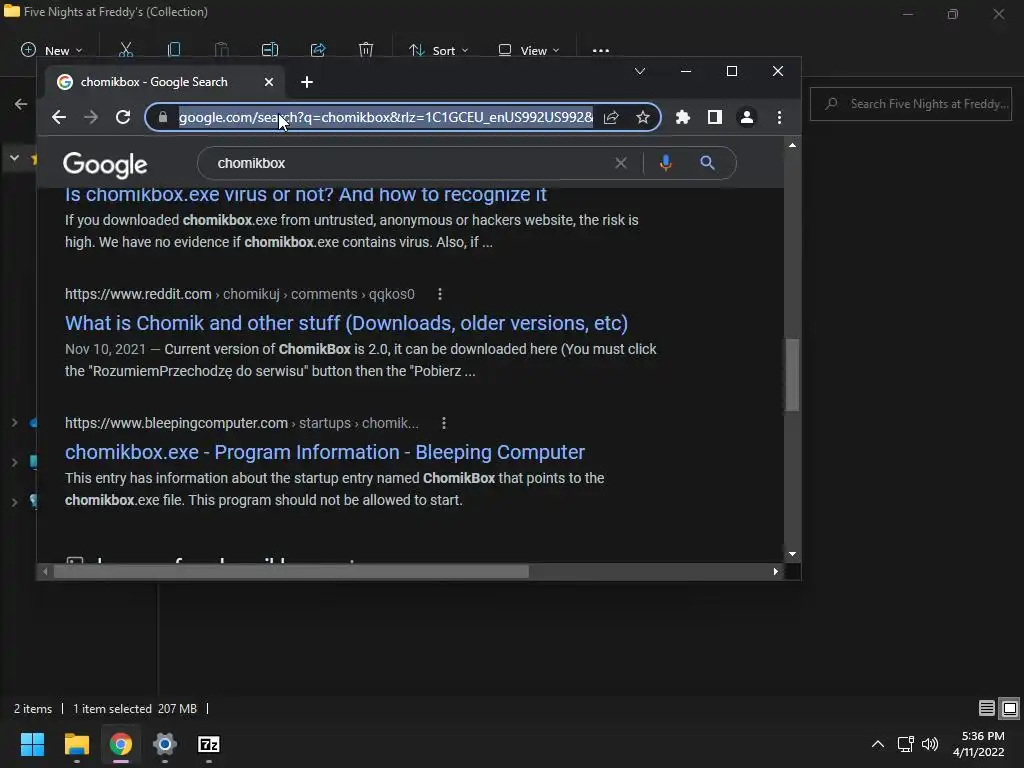Click the Chrome taskbar icon
This screenshot has width=1024, height=768.
click(x=121, y=744)
